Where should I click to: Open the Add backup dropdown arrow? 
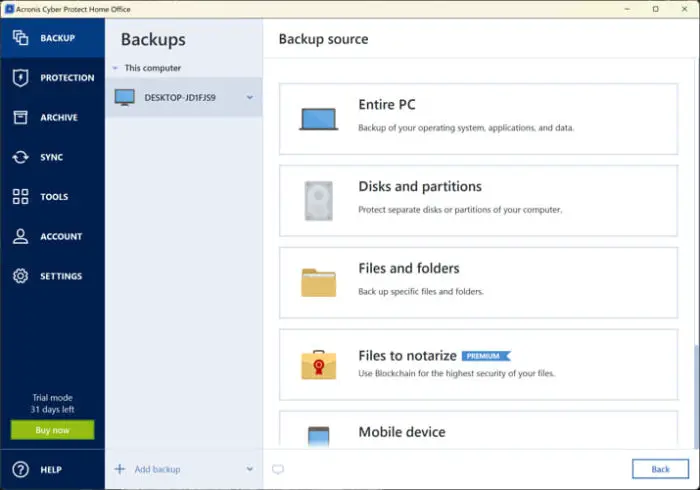tap(250, 469)
